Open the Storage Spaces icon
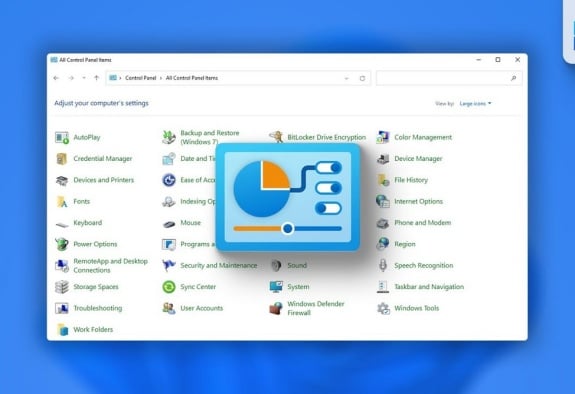Screen dimensions: 575x394 click(x=62, y=287)
